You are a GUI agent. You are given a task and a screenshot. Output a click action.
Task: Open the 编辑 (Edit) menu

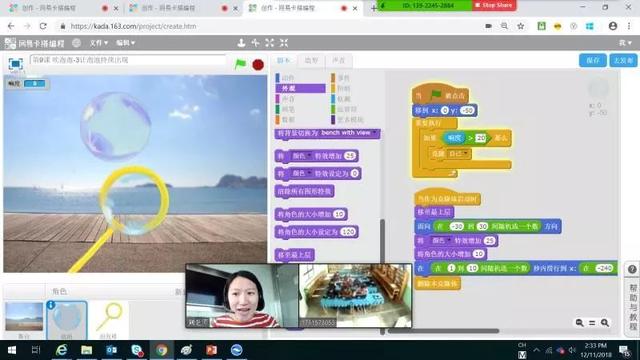pos(125,43)
